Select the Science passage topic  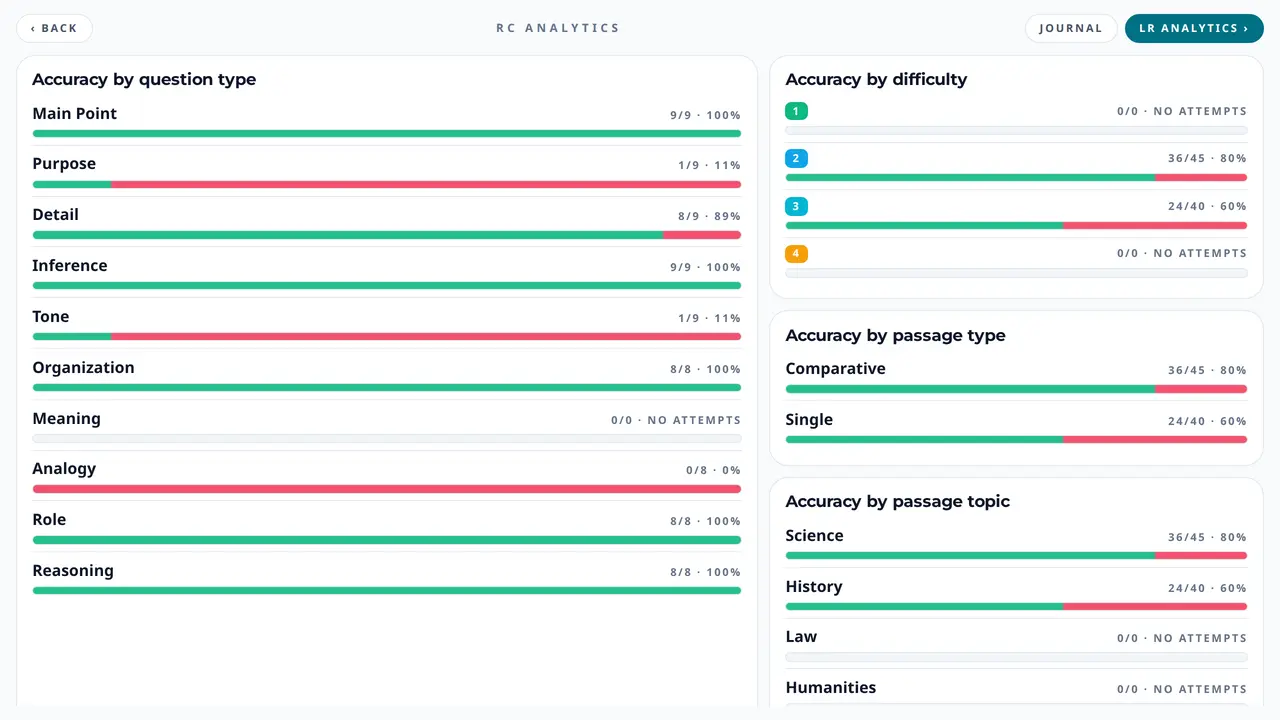pos(814,536)
